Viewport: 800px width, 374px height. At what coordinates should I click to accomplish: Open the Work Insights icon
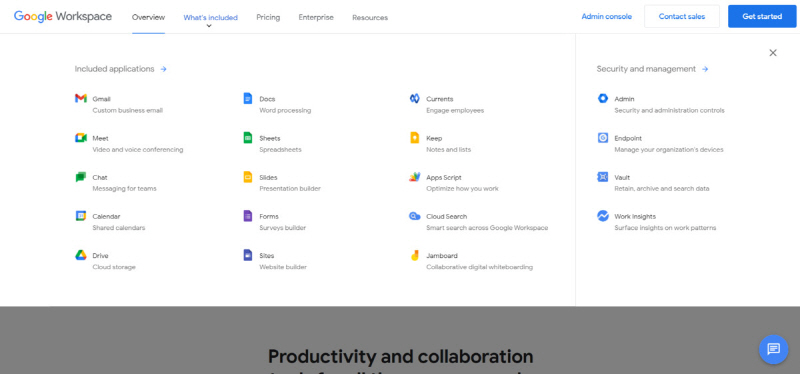(x=603, y=216)
